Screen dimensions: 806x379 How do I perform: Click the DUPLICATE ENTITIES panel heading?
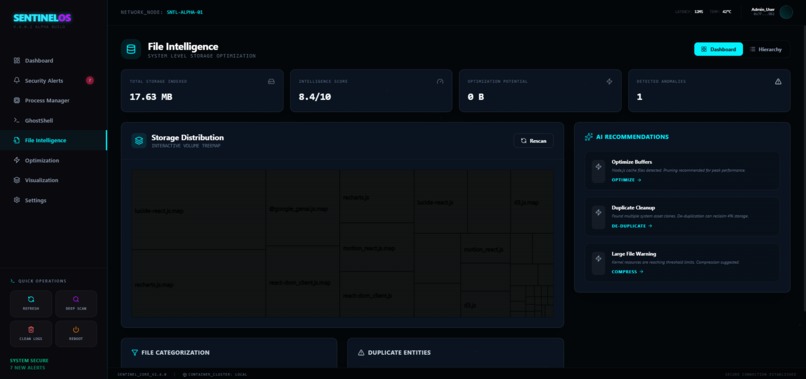pyautogui.click(x=399, y=353)
